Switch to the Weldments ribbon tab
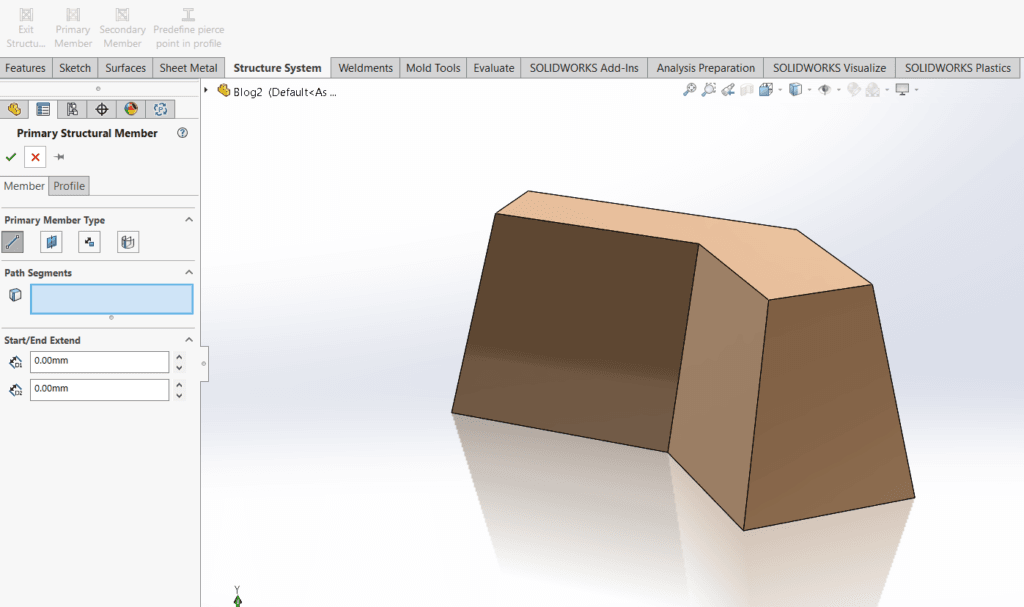1024x607 pixels. pyautogui.click(x=365, y=68)
